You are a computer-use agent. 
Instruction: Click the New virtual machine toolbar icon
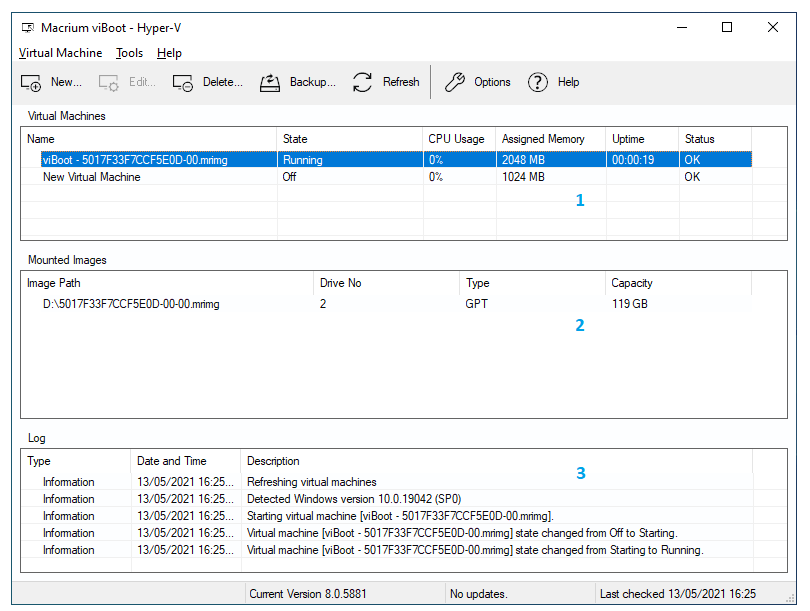(31, 83)
